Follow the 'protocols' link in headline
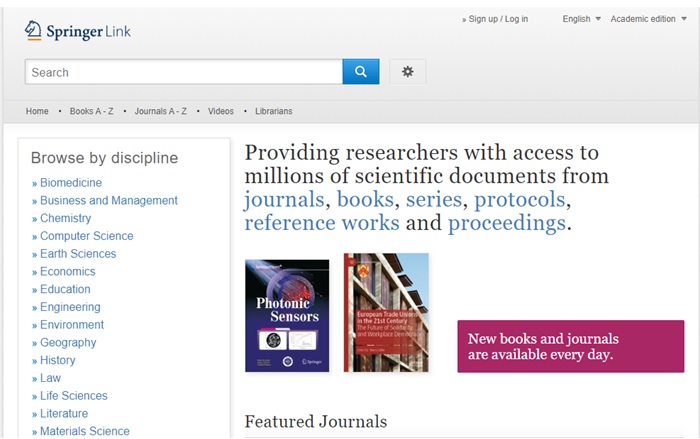This screenshot has height=439, width=700. point(520,200)
